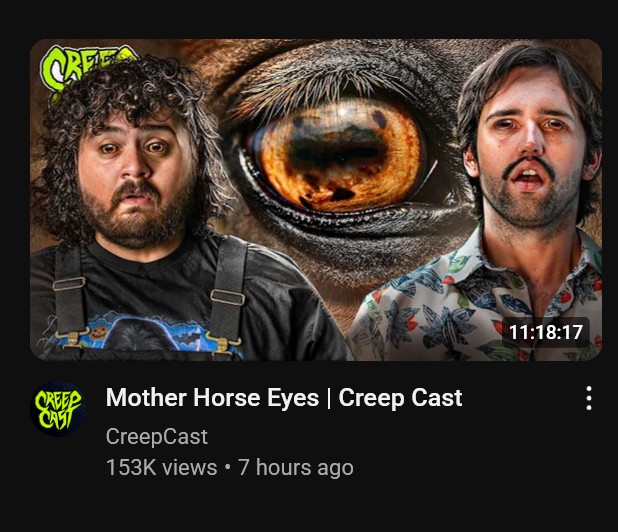This screenshot has width=618, height=532.
Task: Click the "Creep Cast" part of title
Action: pos(400,397)
